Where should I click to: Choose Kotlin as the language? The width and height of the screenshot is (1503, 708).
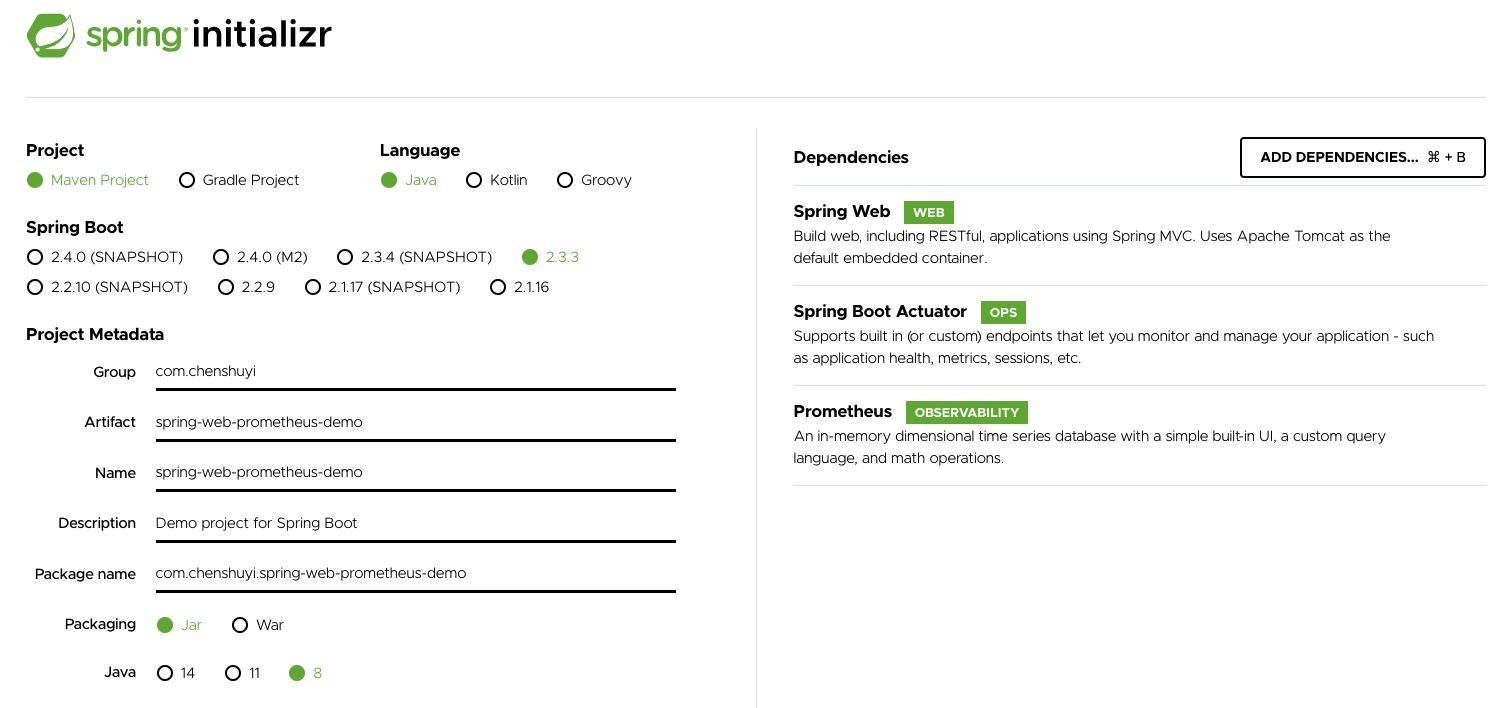pos(497,180)
